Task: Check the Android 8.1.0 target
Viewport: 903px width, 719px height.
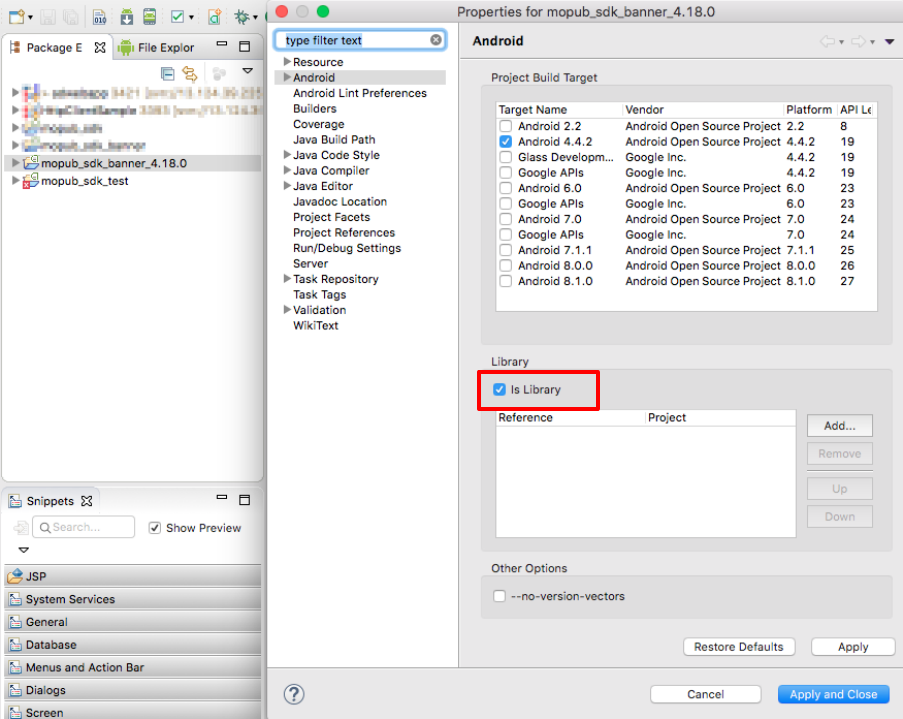Action: point(506,281)
